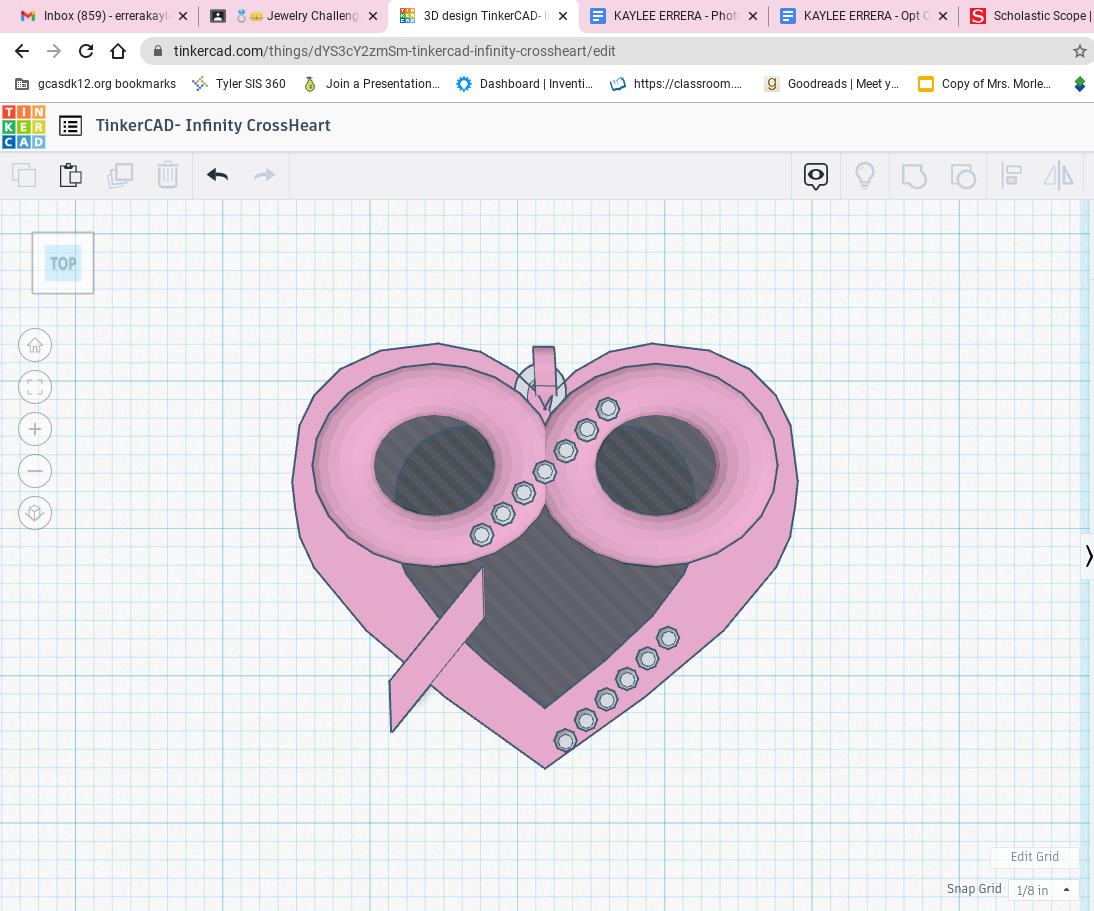Expand the collapsed right shapes panel
This screenshot has width=1094, height=911.
pos(1087,556)
